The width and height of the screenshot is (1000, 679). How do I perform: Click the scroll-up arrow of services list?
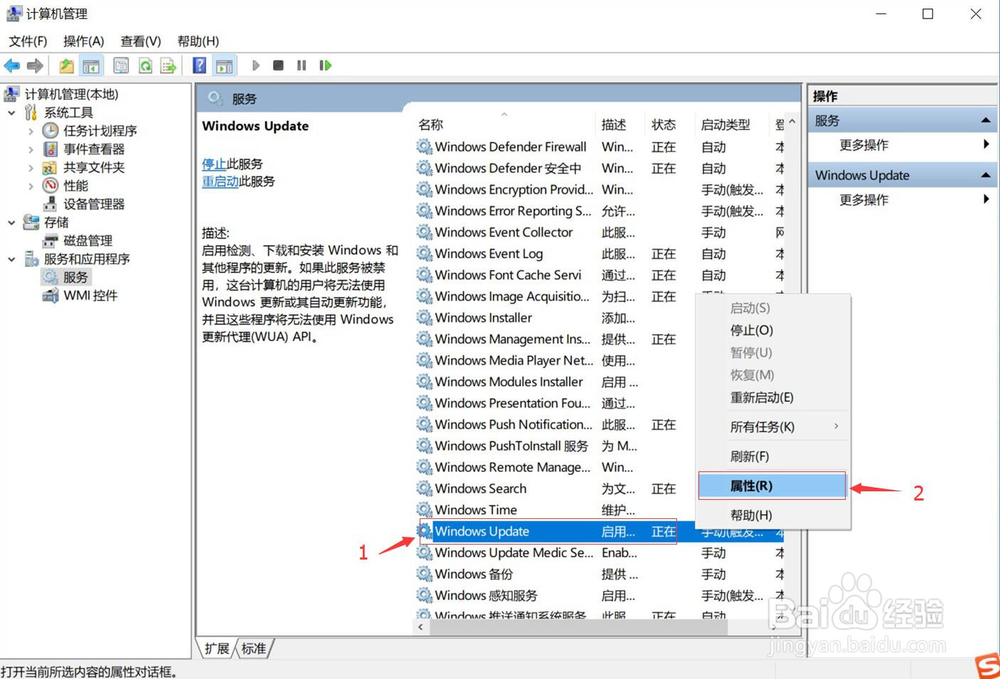[x=791, y=121]
